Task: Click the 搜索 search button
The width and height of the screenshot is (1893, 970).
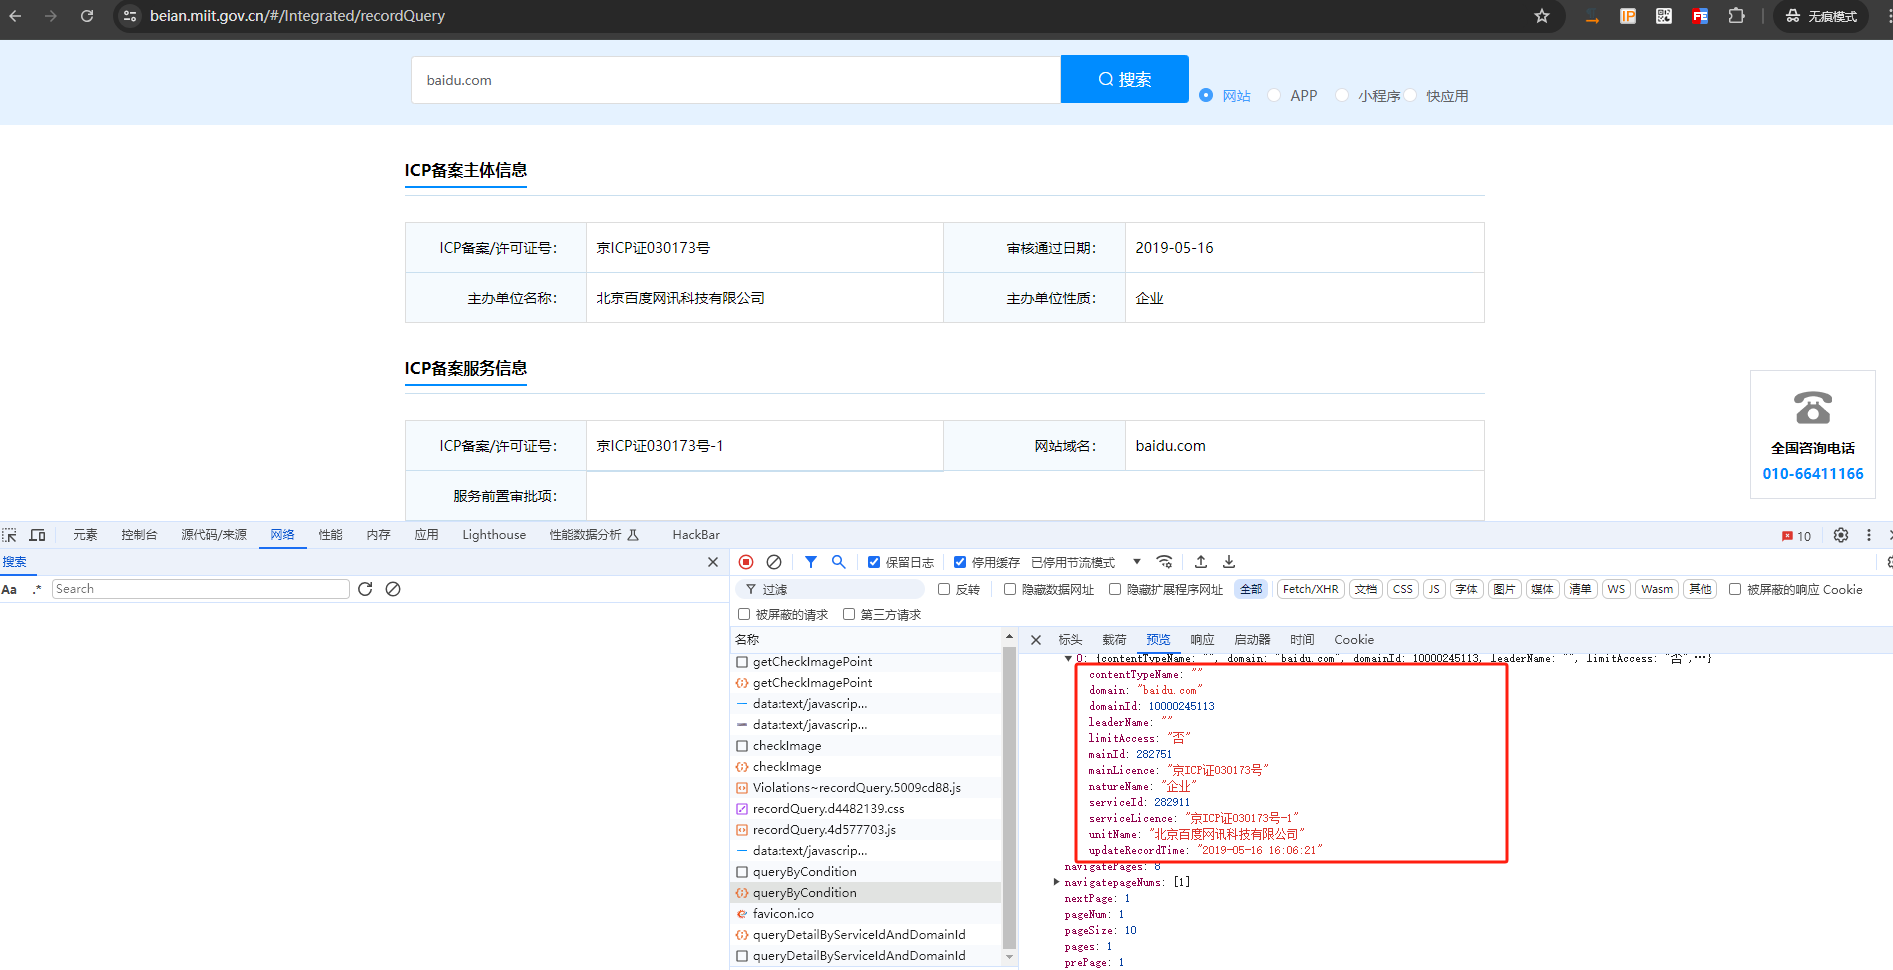Action: pos(1125,79)
